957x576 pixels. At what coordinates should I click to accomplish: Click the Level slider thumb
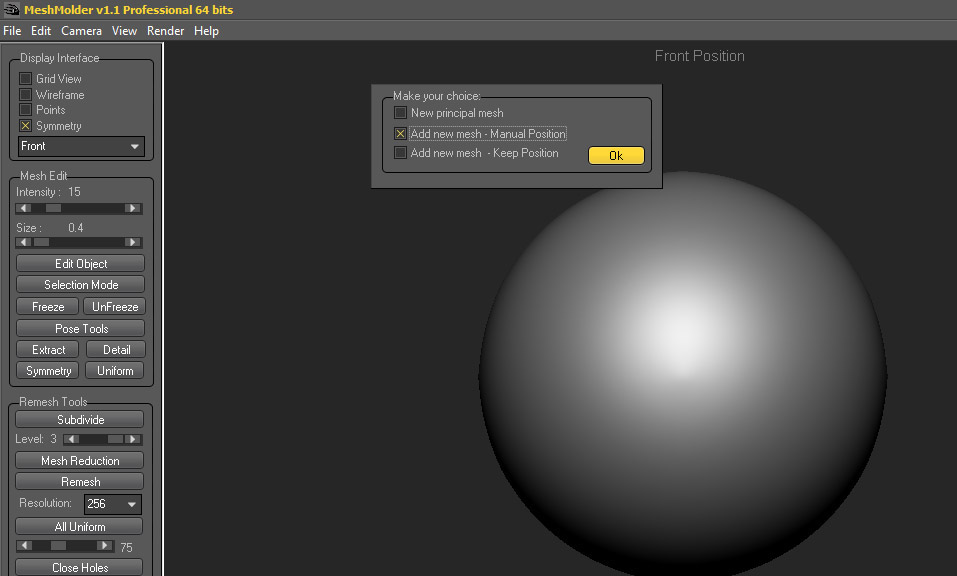click(x=115, y=439)
